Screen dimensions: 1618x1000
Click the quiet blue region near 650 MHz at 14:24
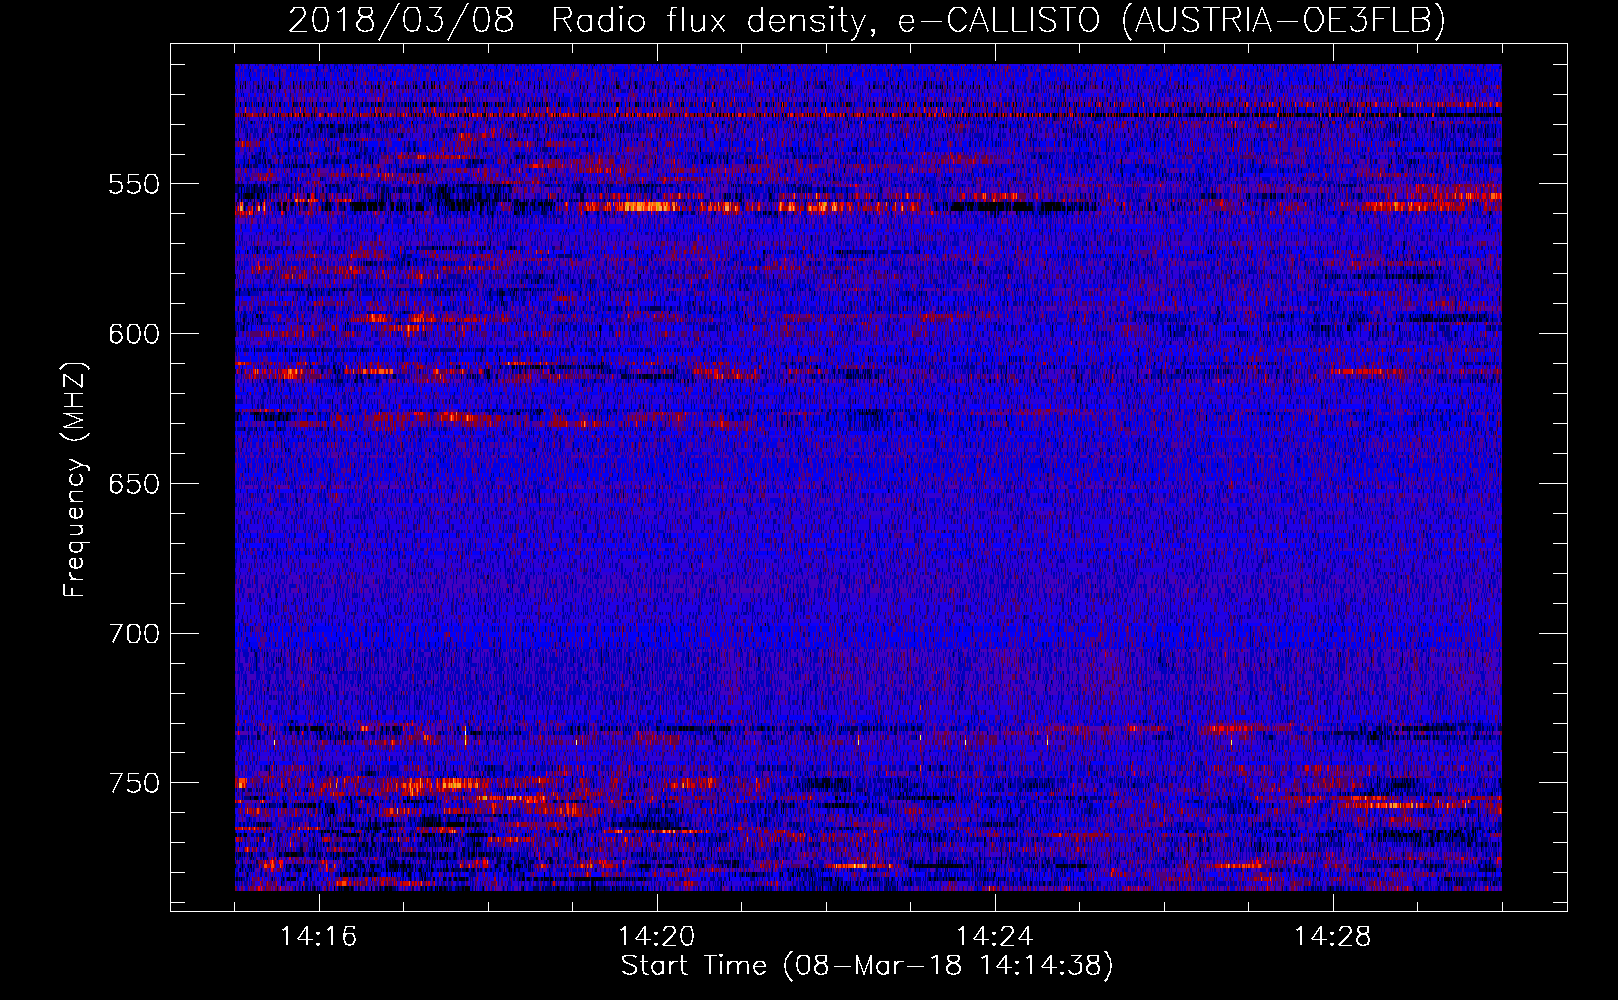click(x=994, y=484)
